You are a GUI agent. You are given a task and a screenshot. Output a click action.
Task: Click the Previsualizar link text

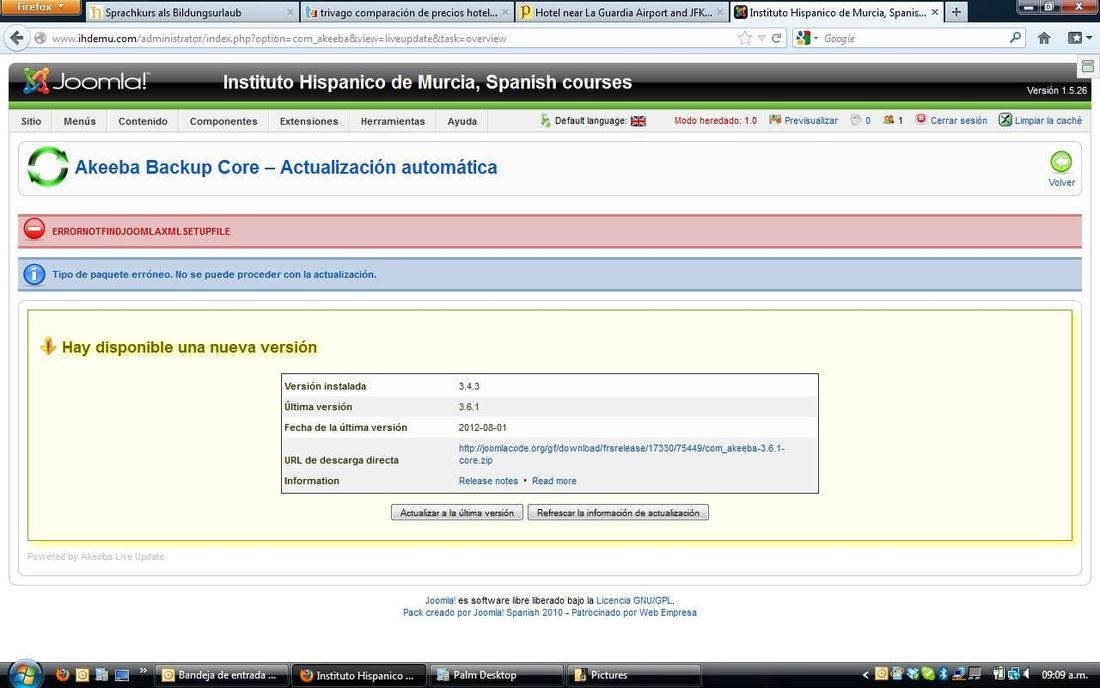pyautogui.click(x=811, y=121)
